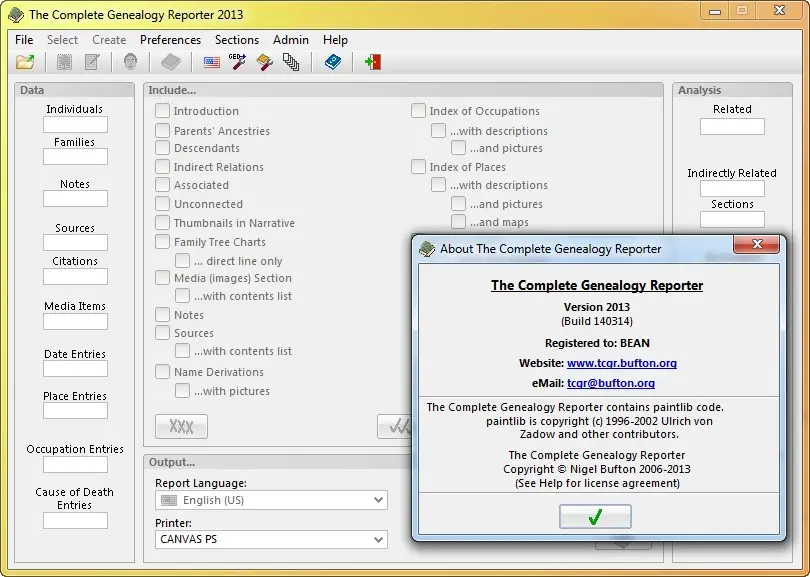Check descriptions box under Index of Occupations

click(438, 131)
